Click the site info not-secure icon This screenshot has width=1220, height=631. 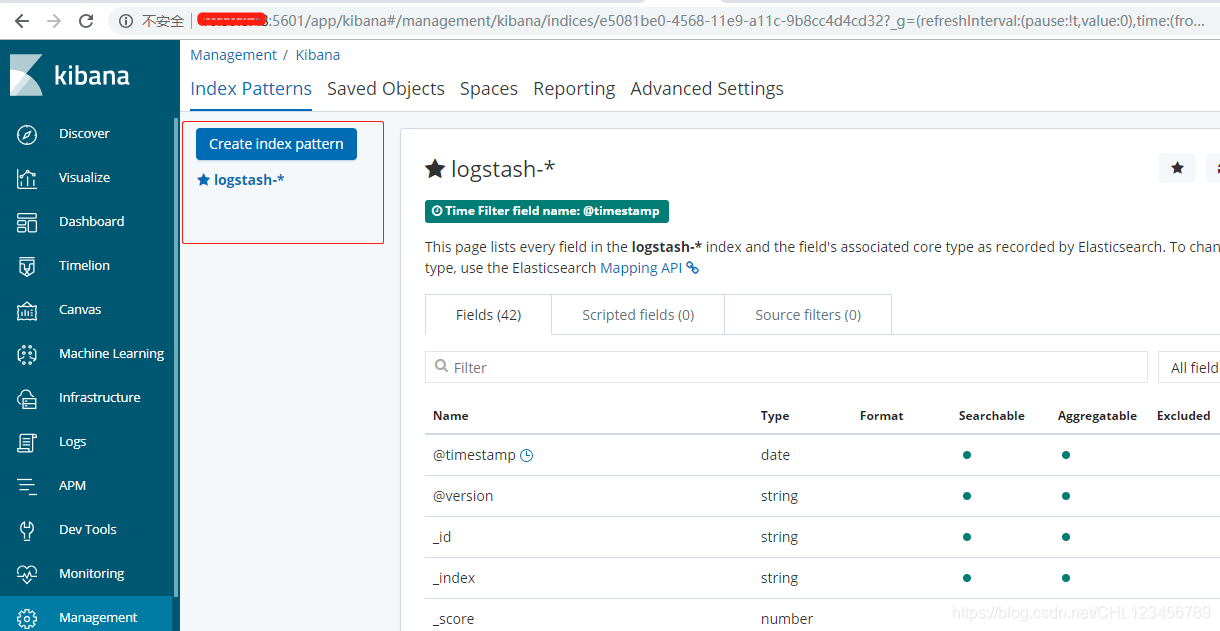[125, 20]
